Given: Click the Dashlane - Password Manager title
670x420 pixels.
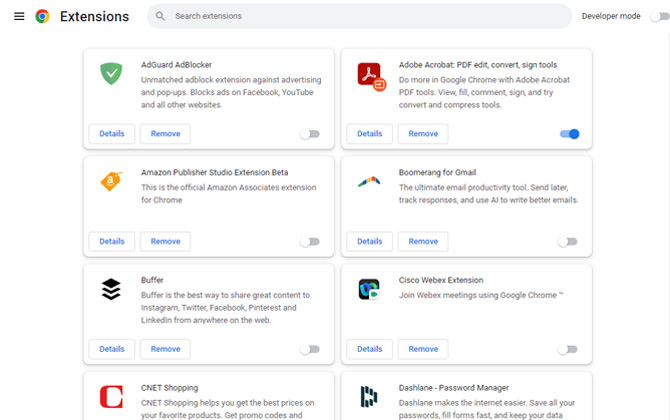Looking at the screenshot, I should [x=454, y=388].
